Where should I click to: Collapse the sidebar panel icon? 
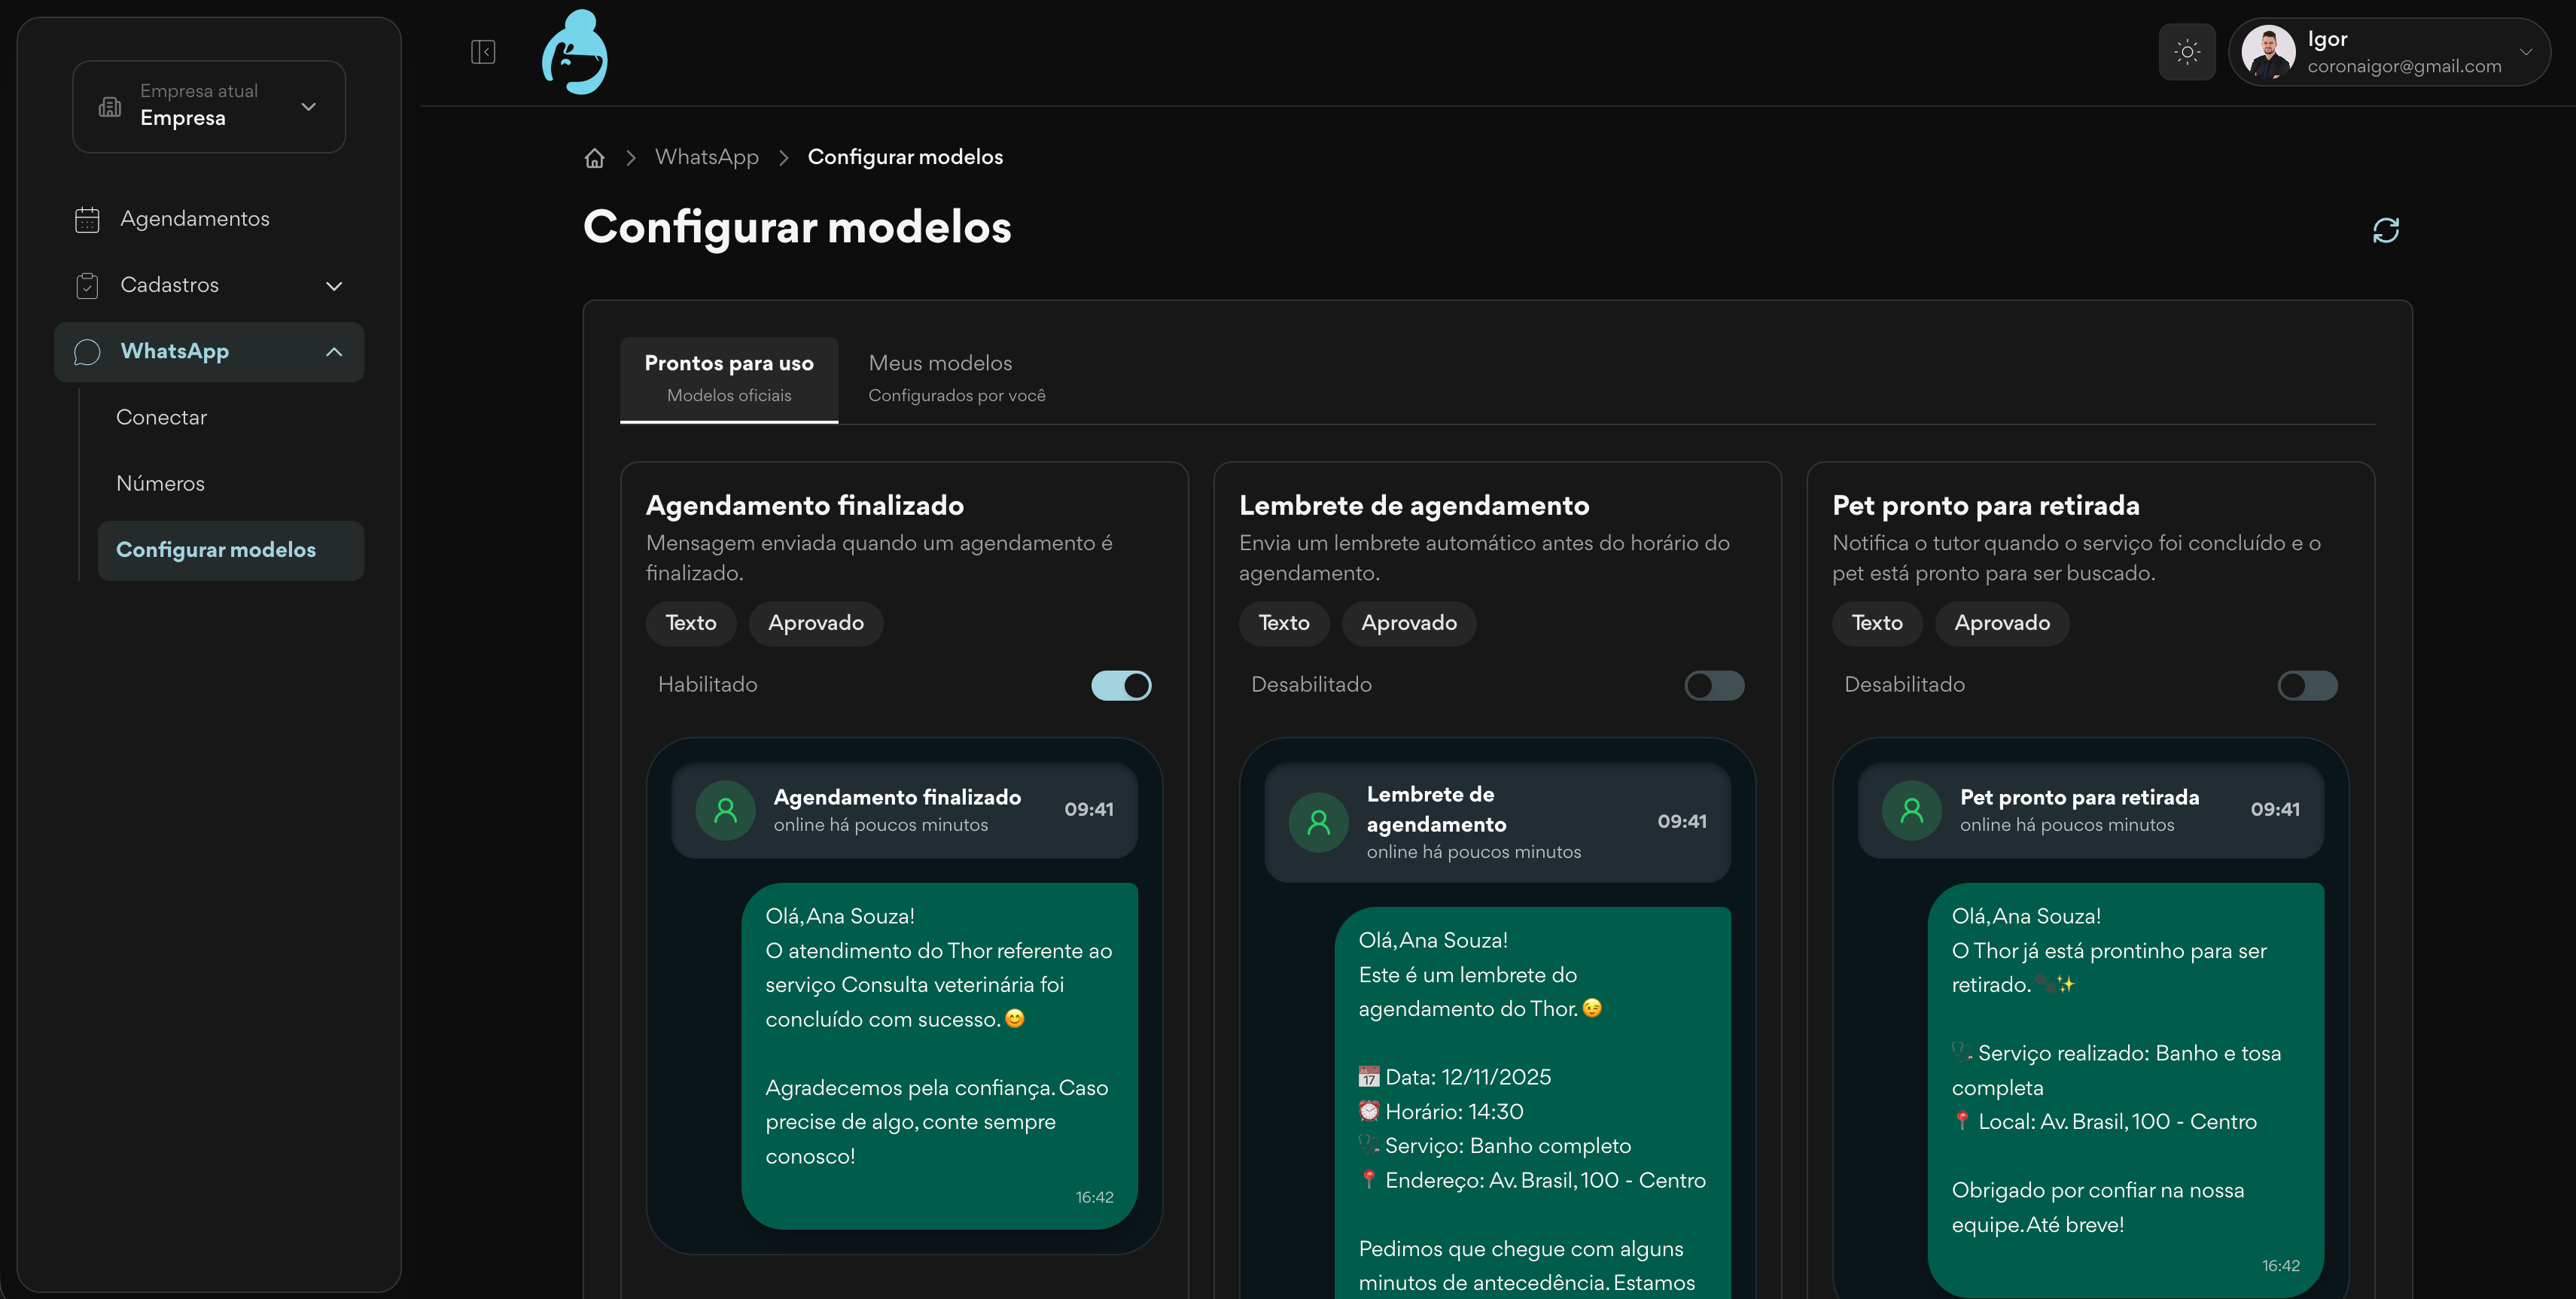coord(483,52)
